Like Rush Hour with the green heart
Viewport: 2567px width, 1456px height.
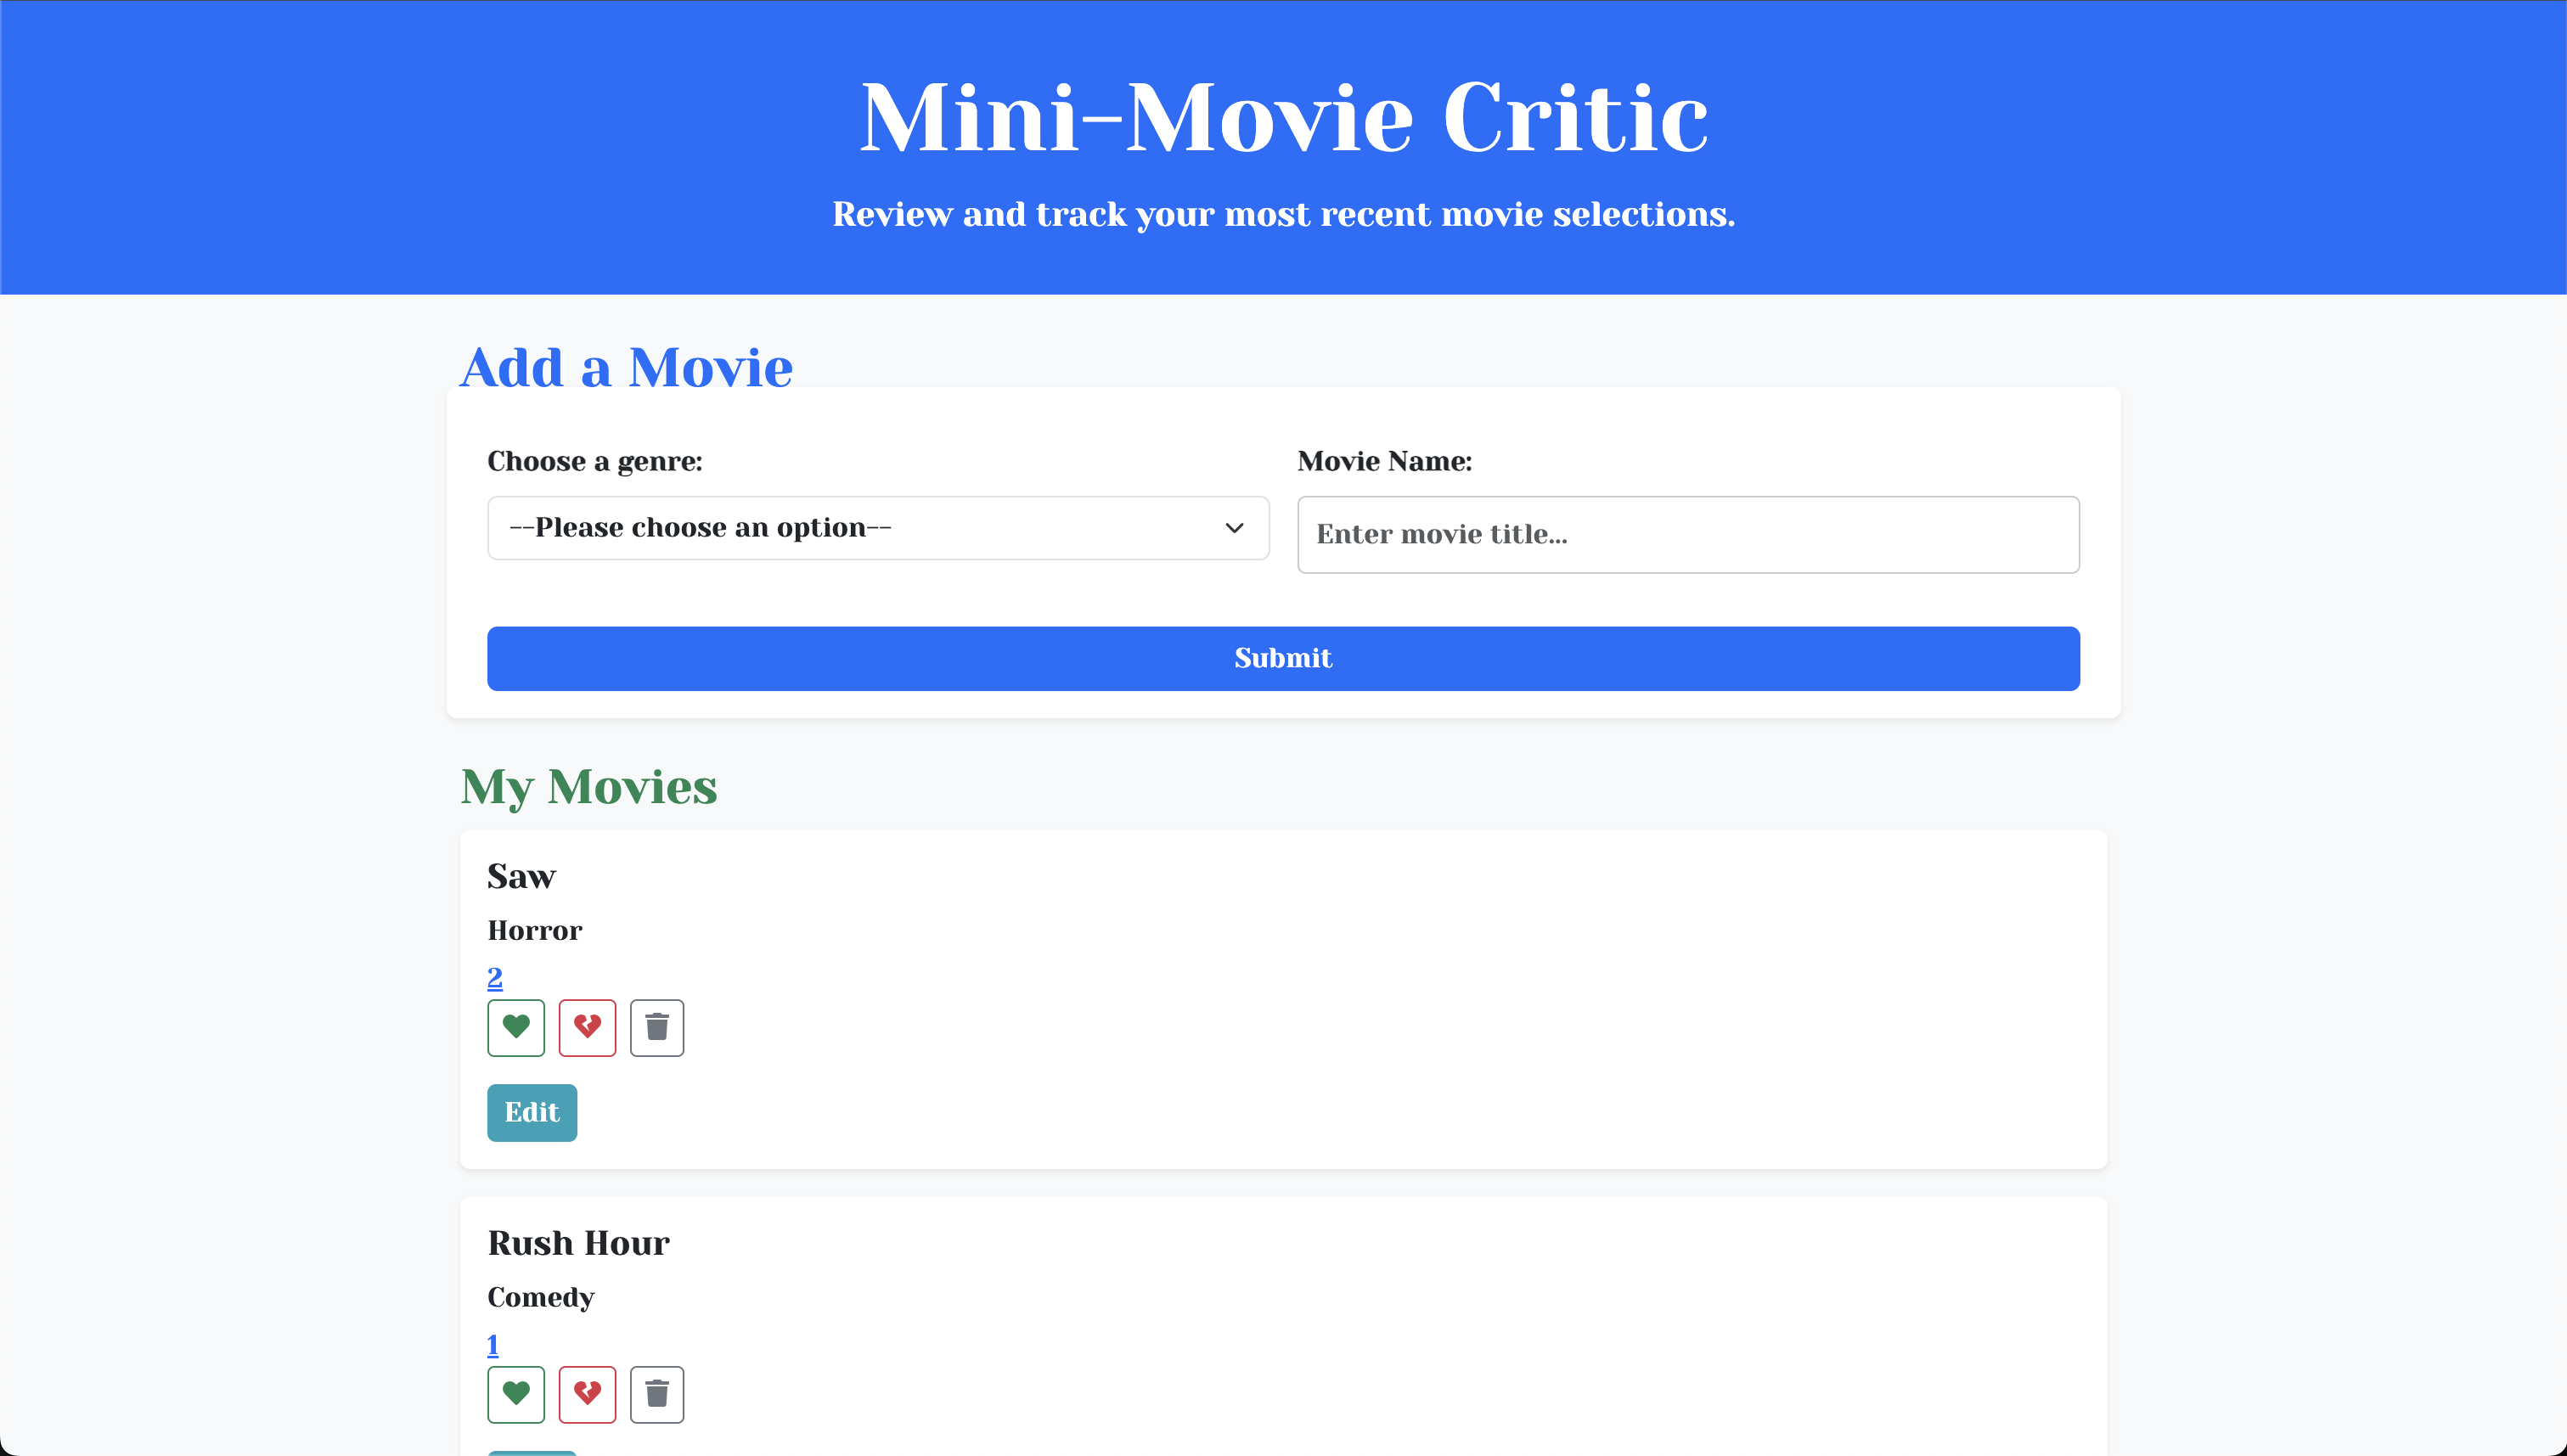[516, 1394]
